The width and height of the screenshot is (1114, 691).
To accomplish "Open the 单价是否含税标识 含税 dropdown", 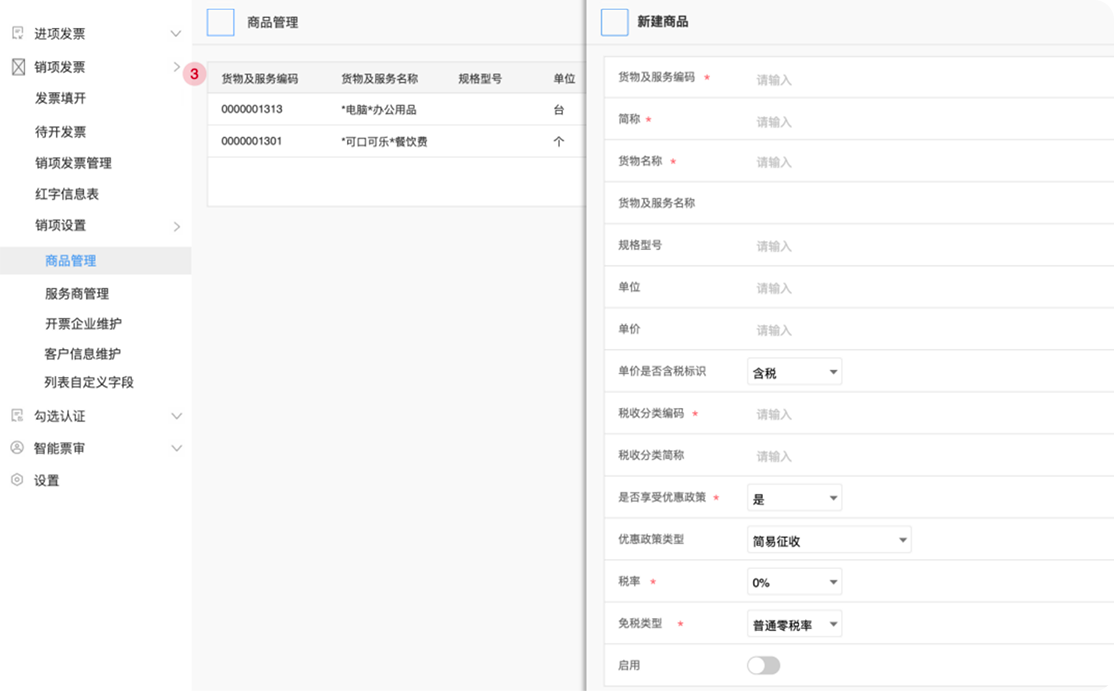I will coord(793,371).
